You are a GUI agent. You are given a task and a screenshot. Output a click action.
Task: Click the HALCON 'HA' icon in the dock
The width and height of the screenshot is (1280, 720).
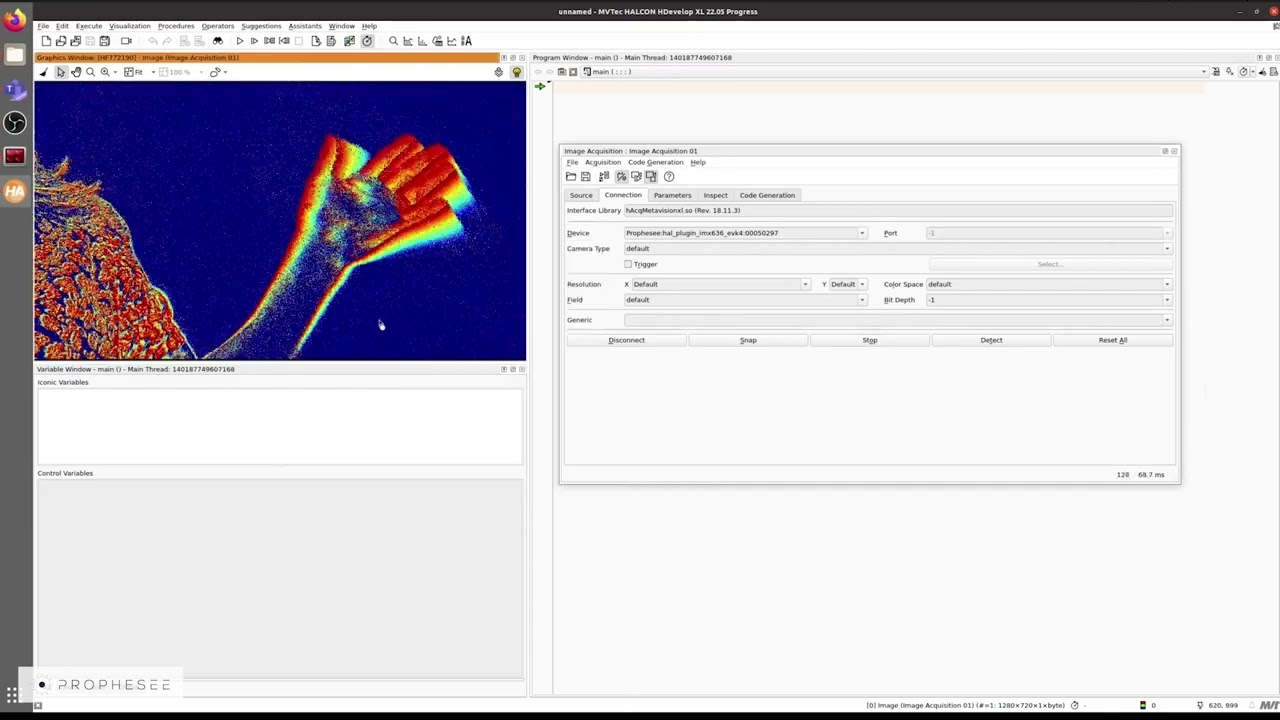coord(15,191)
